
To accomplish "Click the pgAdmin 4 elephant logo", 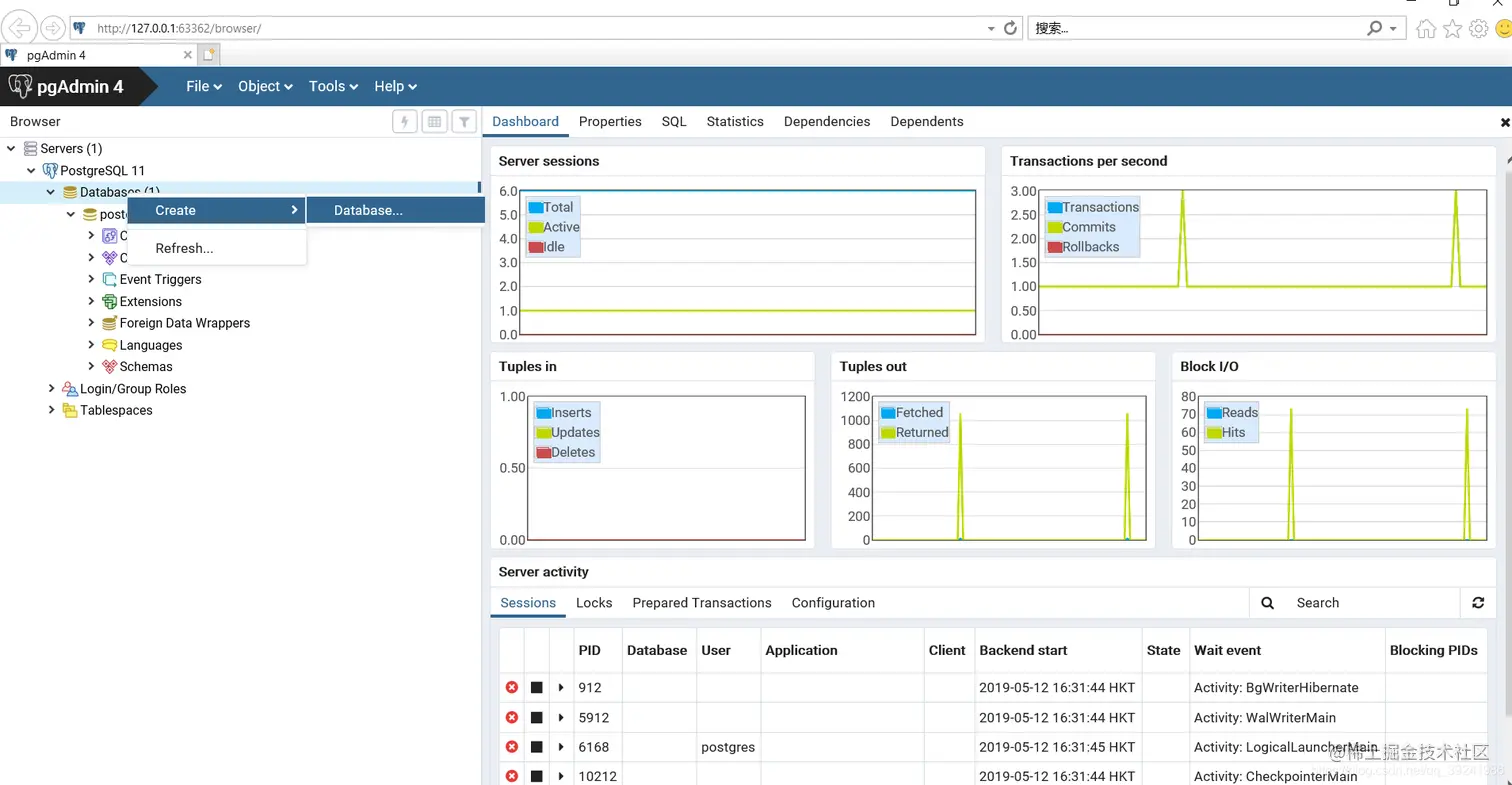I will (20, 87).
